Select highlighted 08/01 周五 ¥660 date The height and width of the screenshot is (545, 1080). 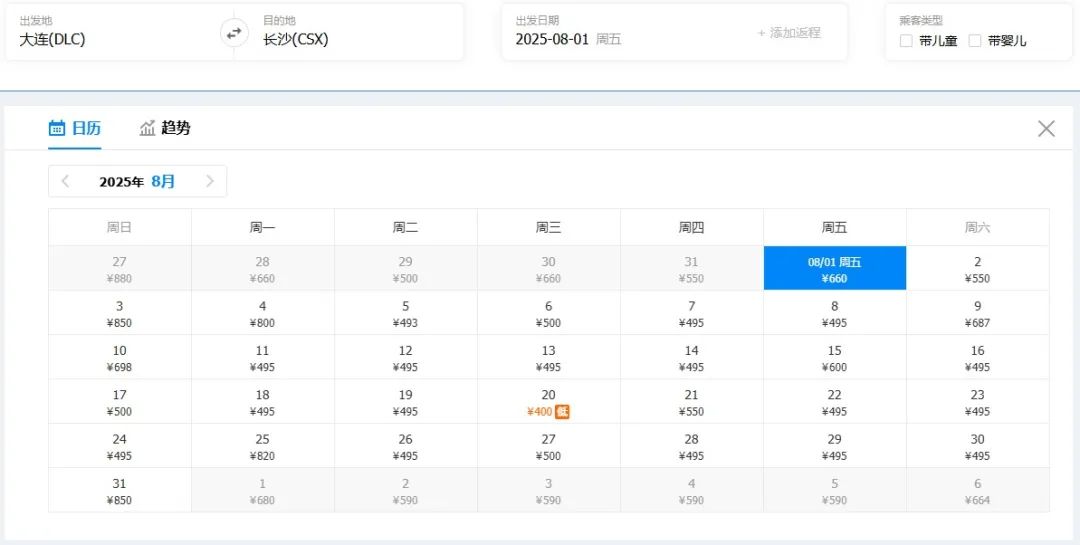pyautogui.click(x=835, y=268)
